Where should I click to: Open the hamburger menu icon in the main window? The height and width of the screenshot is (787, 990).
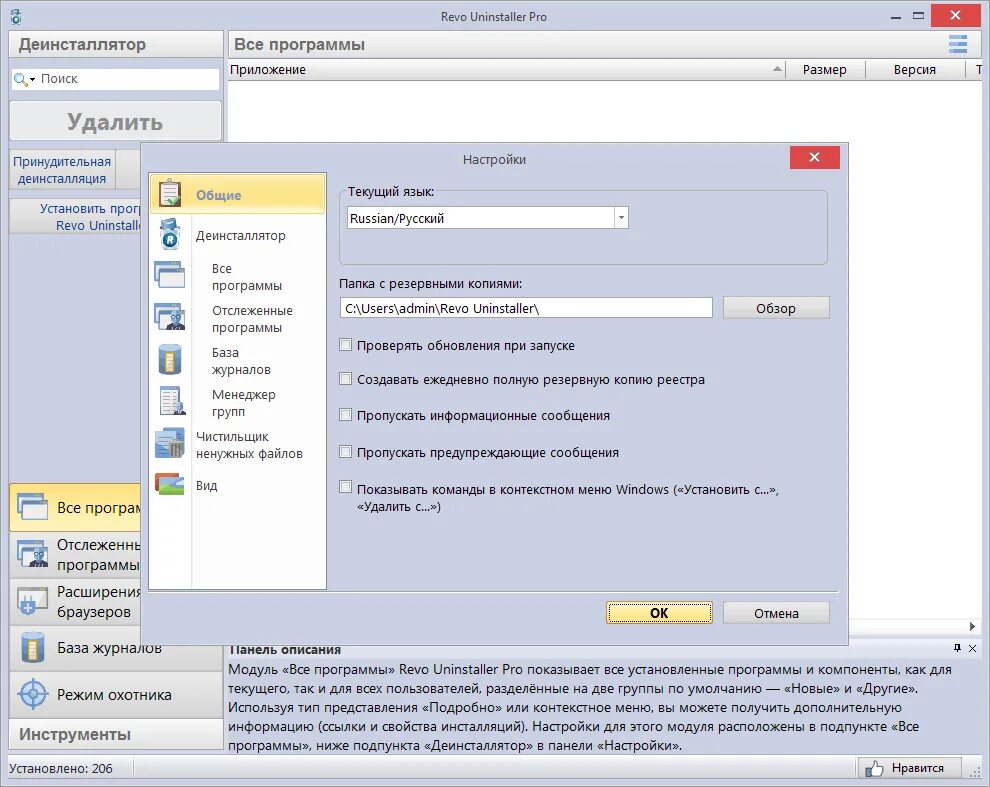tap(958, 44)
